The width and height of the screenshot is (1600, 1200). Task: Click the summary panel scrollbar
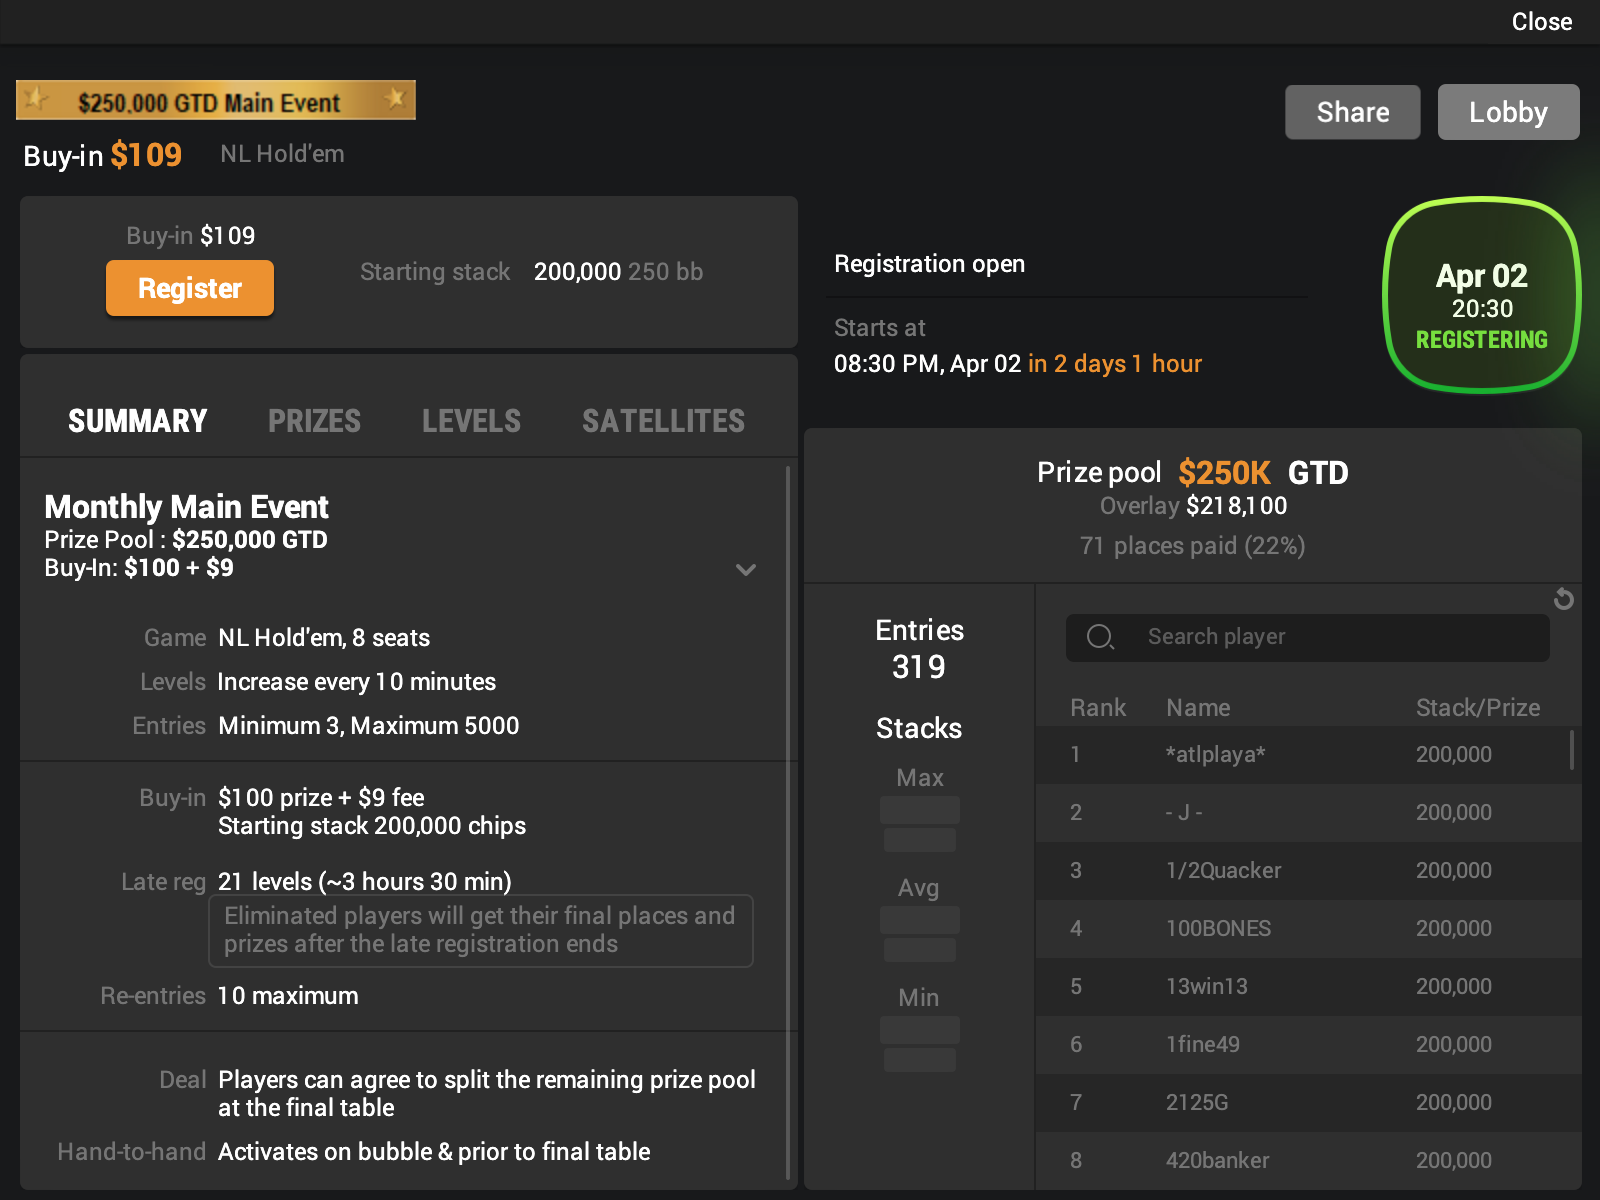click(788, 820)
